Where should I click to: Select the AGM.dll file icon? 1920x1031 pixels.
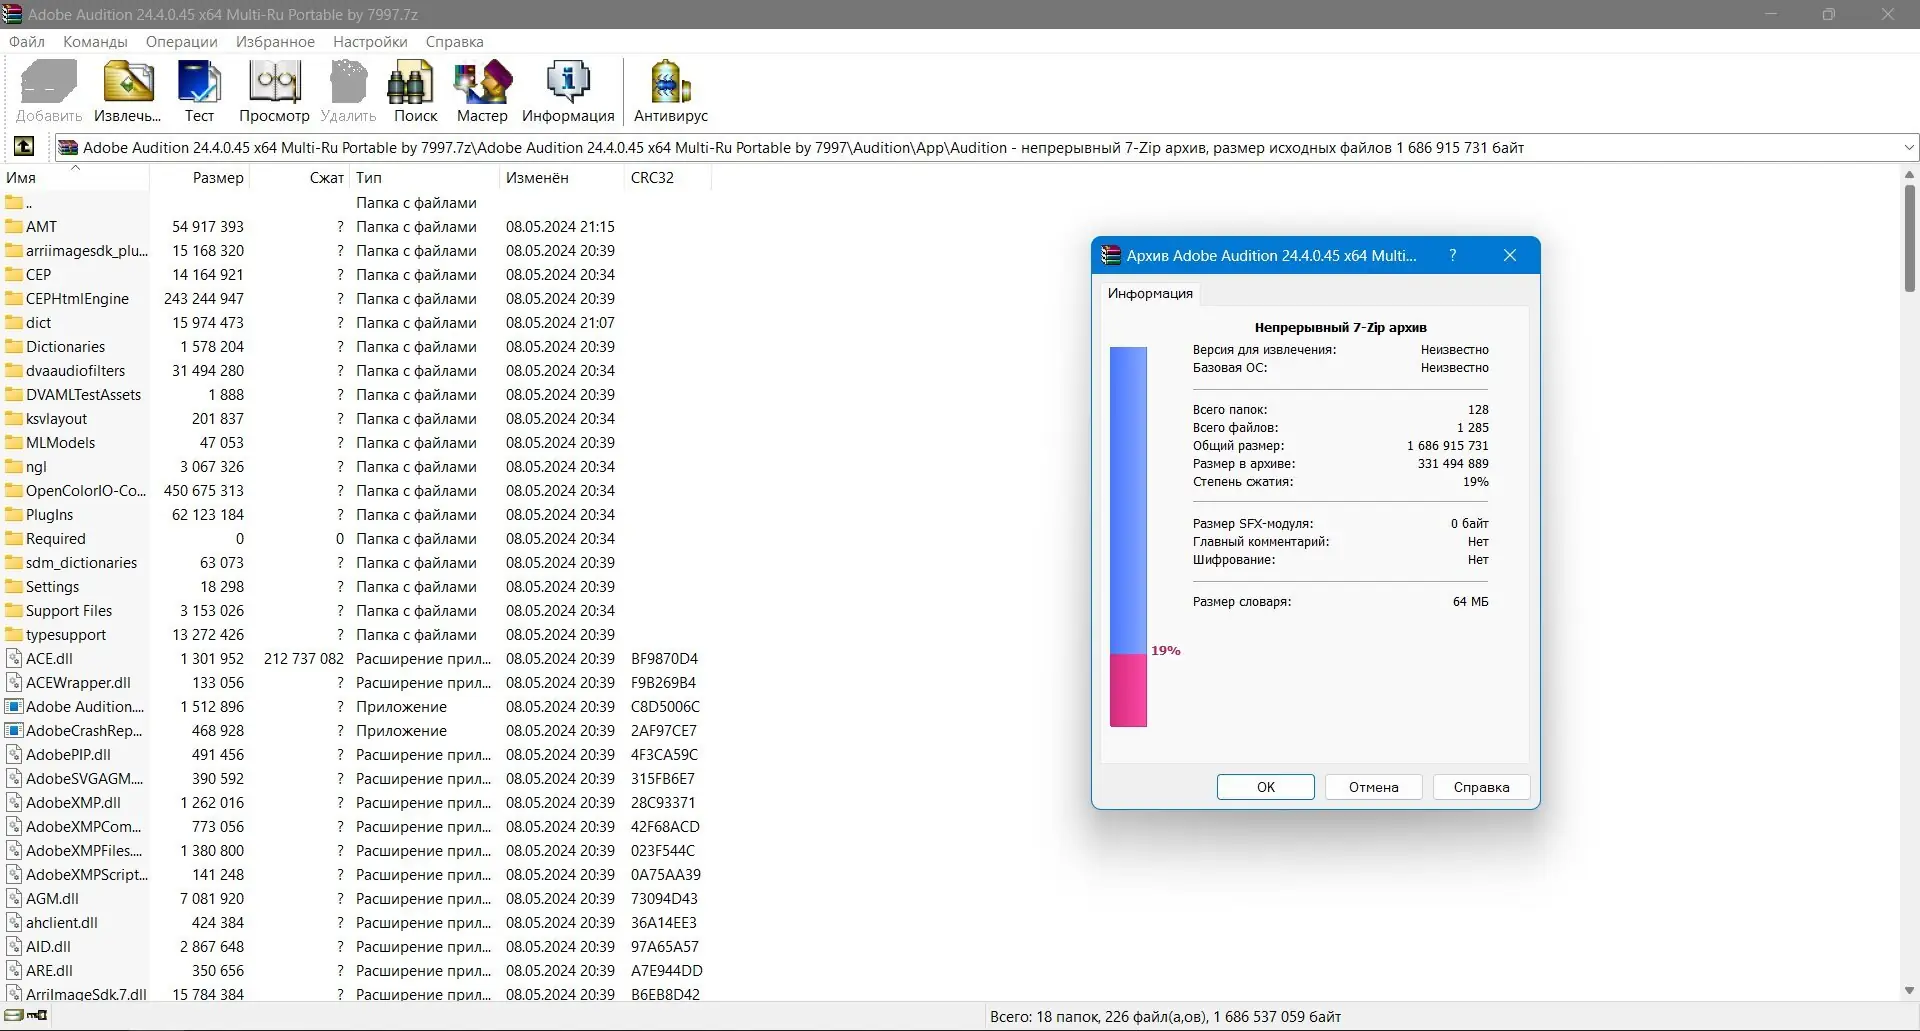14,898
